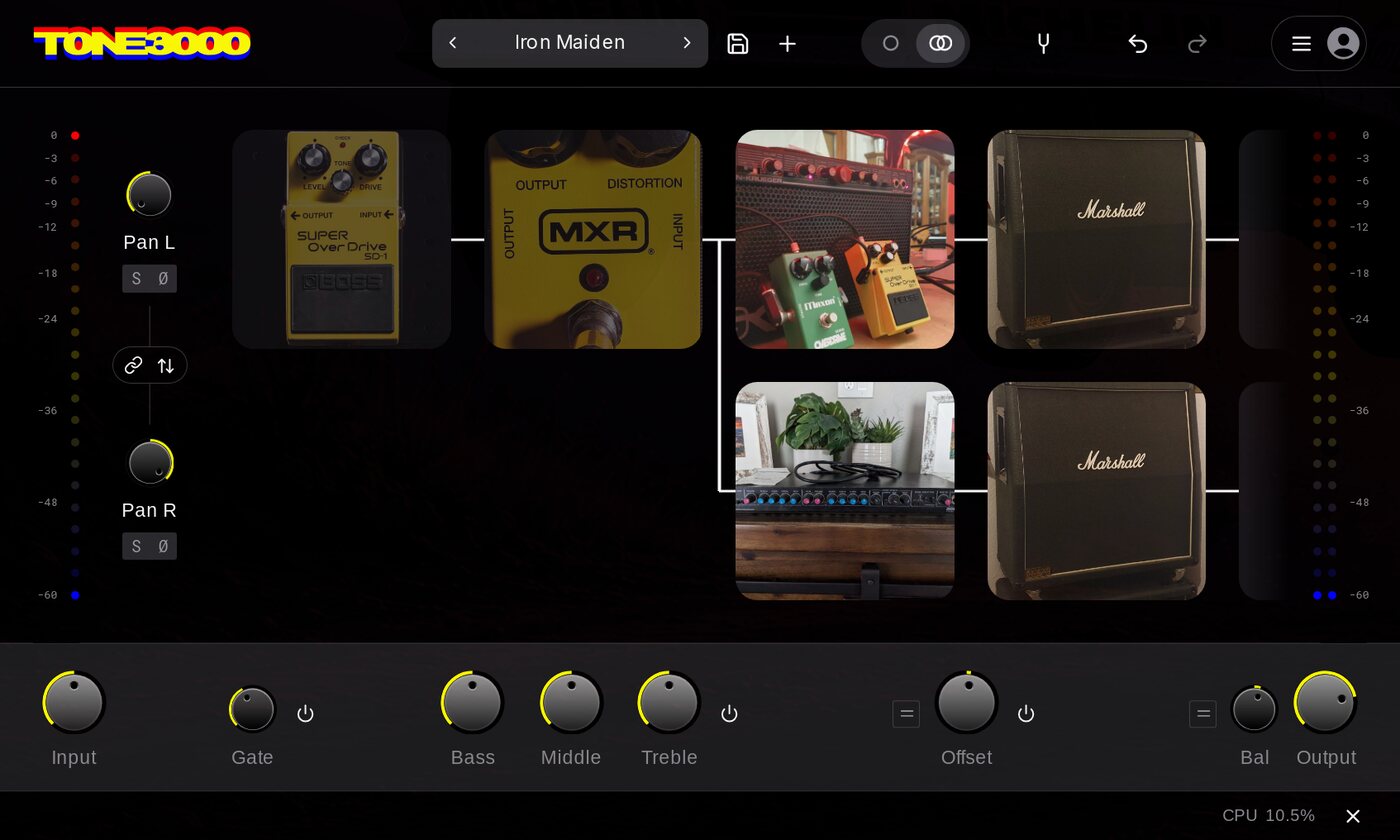1400x840 pixels.
Task: Click the CPU 10.5% readout
Action: [1268, 816]
